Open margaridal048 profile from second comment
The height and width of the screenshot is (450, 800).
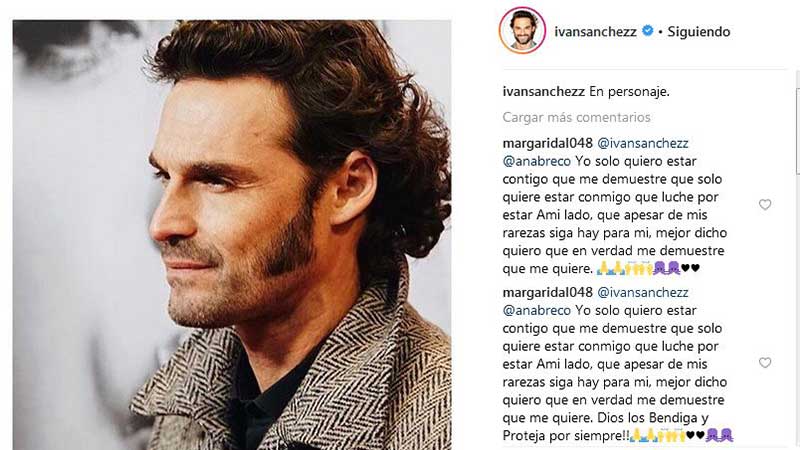click(x=547, y=292)
